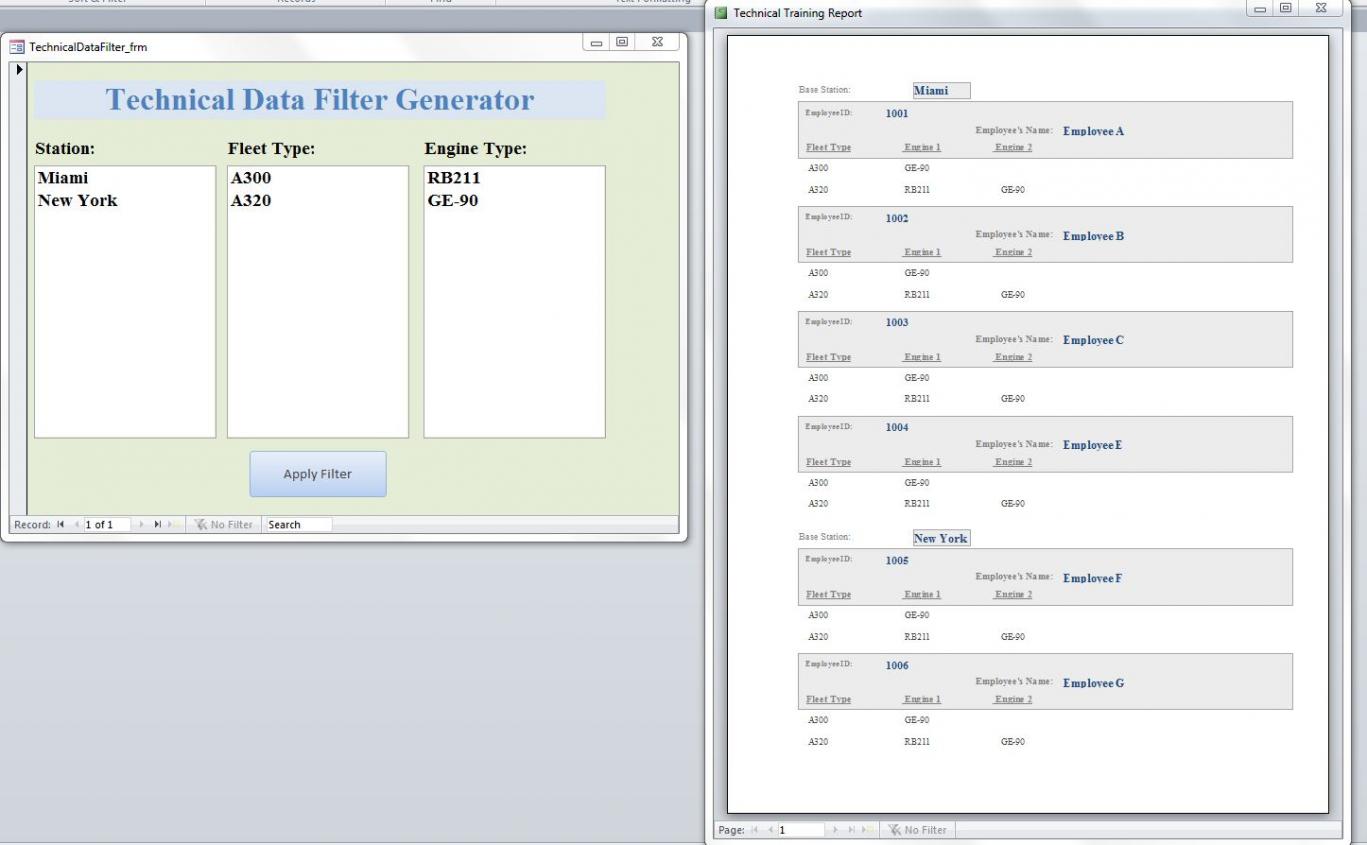Click the Apply Filter button
Viewport: 1367px width, 845px height.
click(x=318, y=474)
